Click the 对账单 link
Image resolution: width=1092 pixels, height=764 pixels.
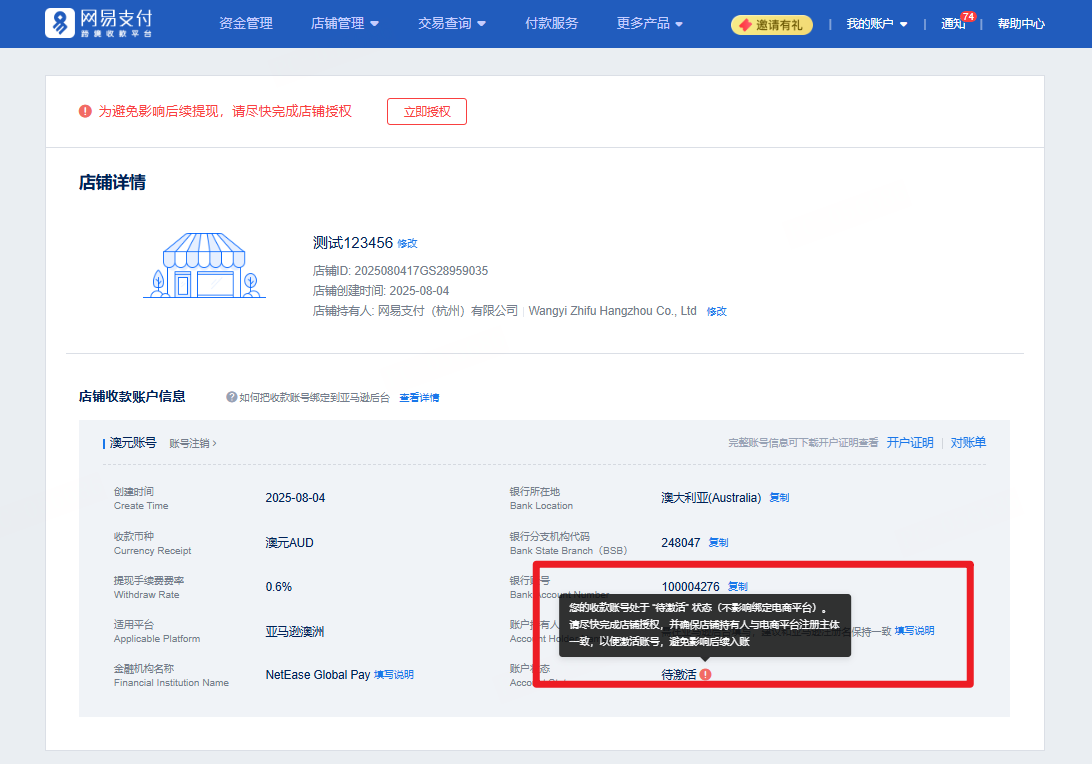(967, 441)
